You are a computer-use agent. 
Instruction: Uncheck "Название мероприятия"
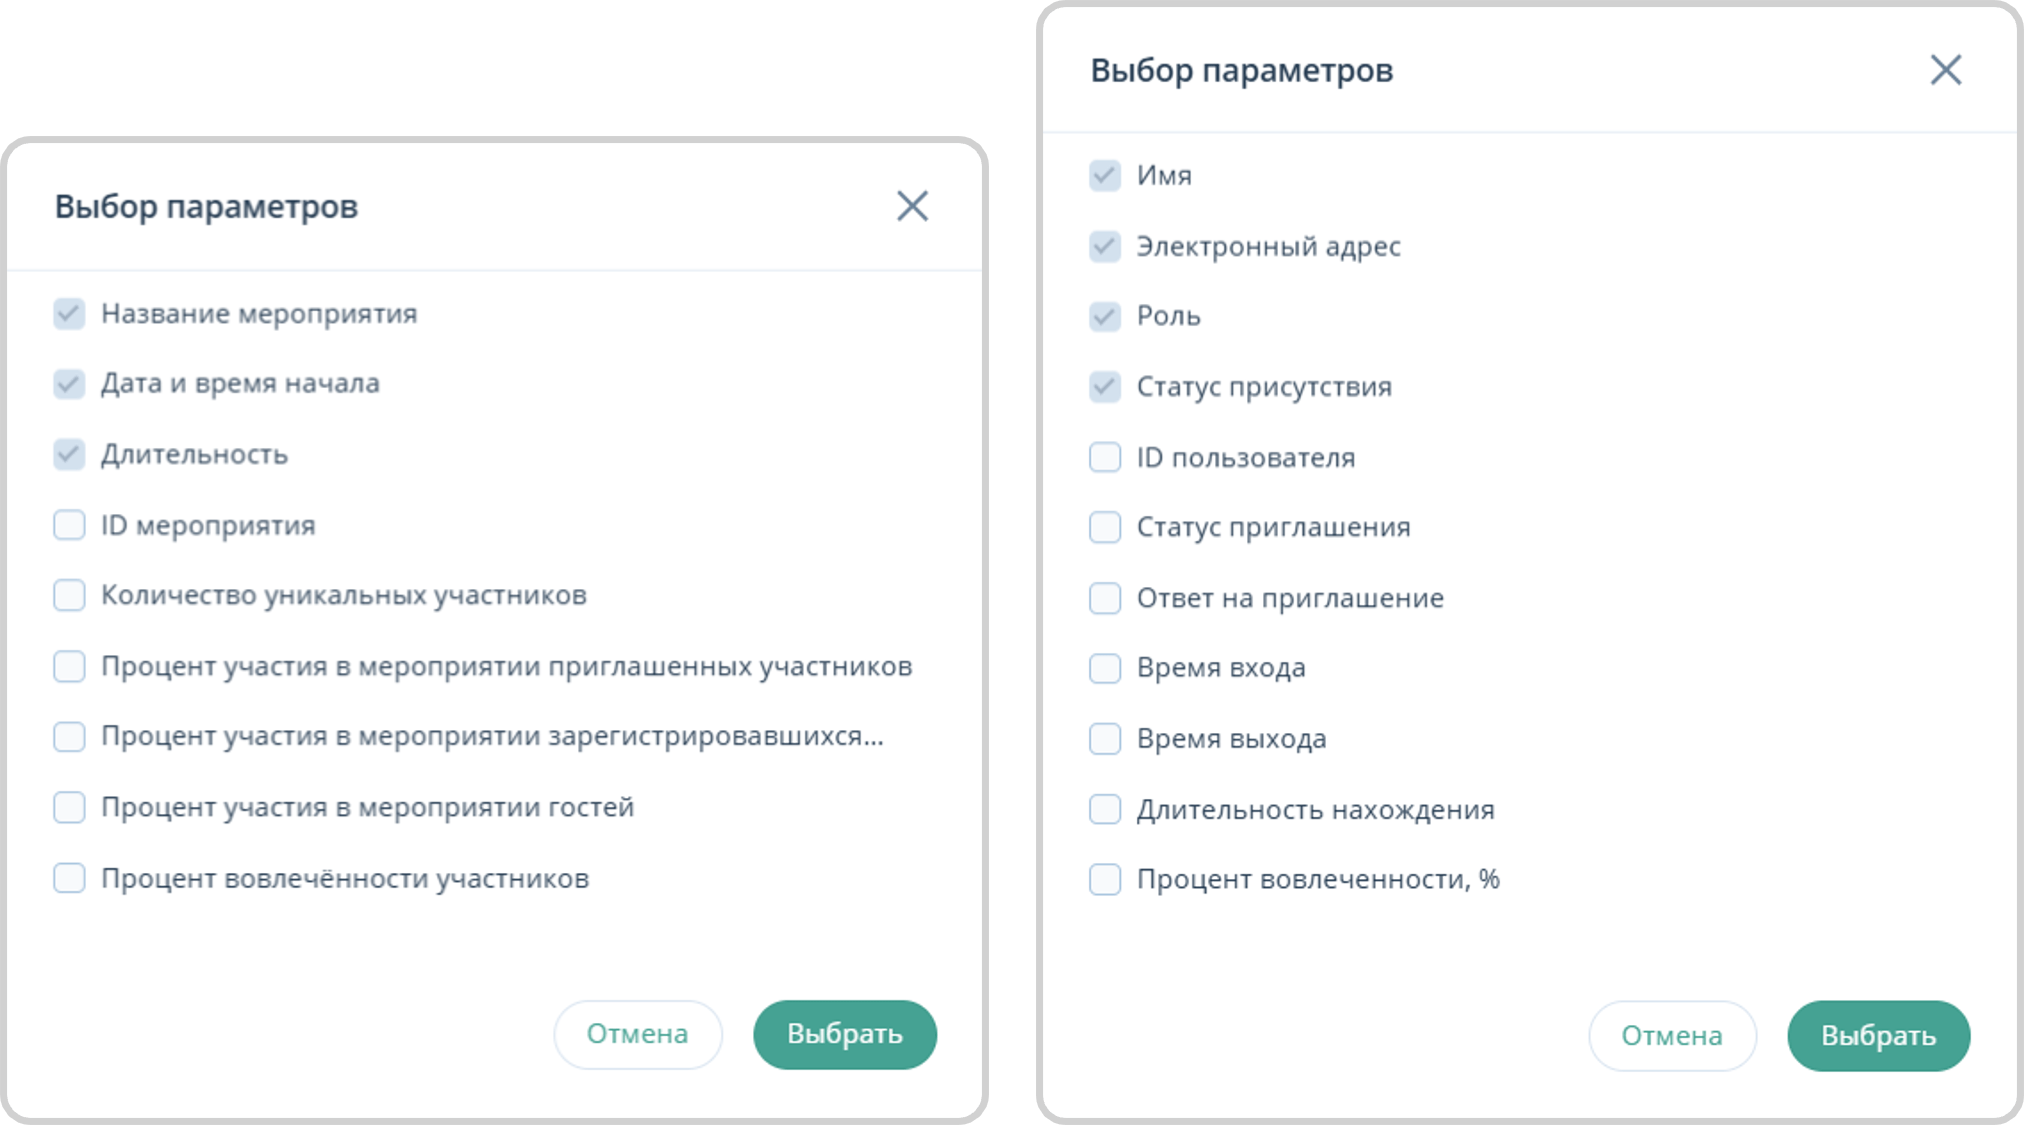(68, 313)
